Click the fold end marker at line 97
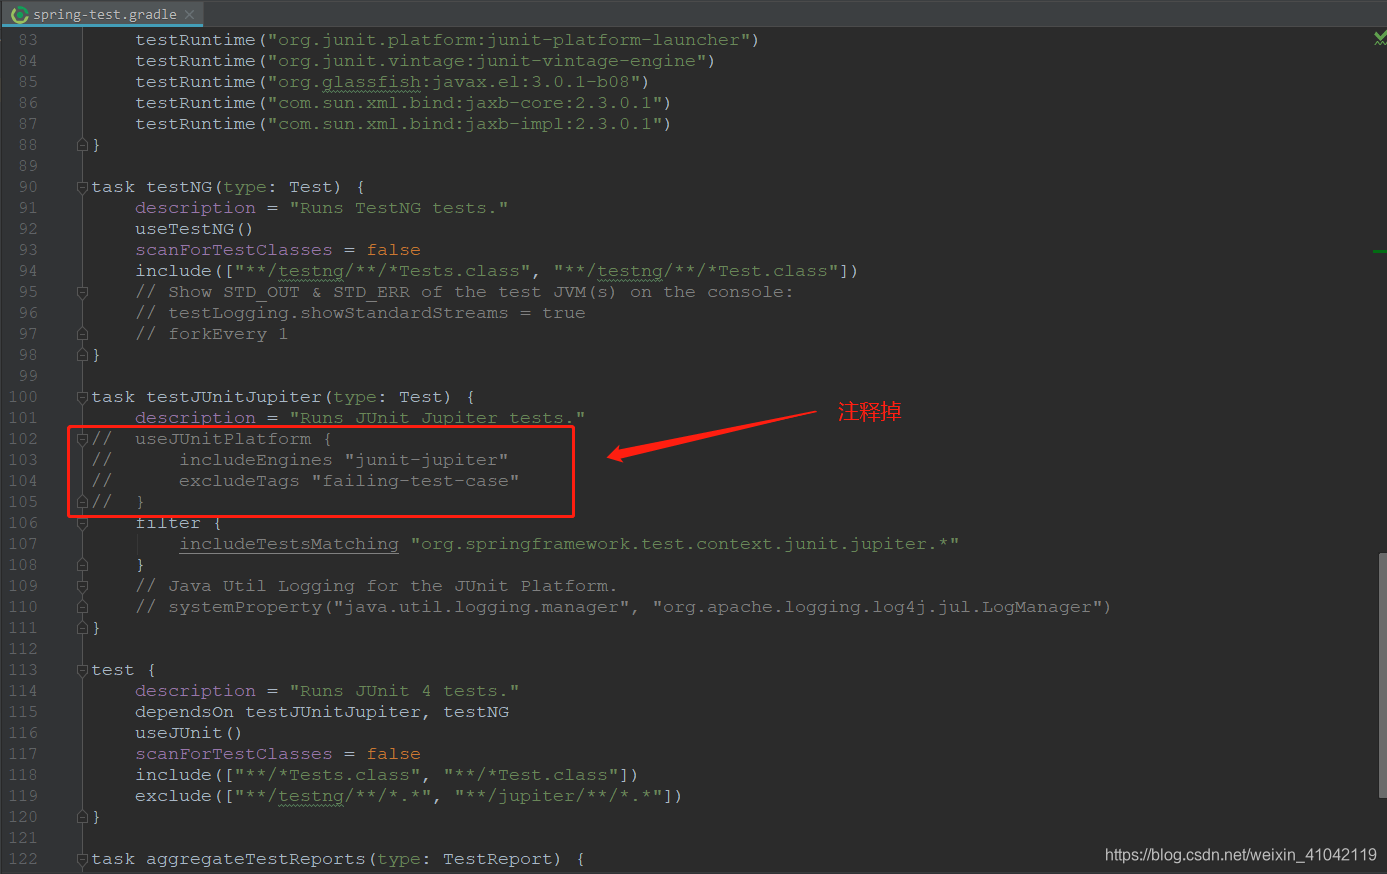Viewport: 1387px width, 874px height. point(82,334)
